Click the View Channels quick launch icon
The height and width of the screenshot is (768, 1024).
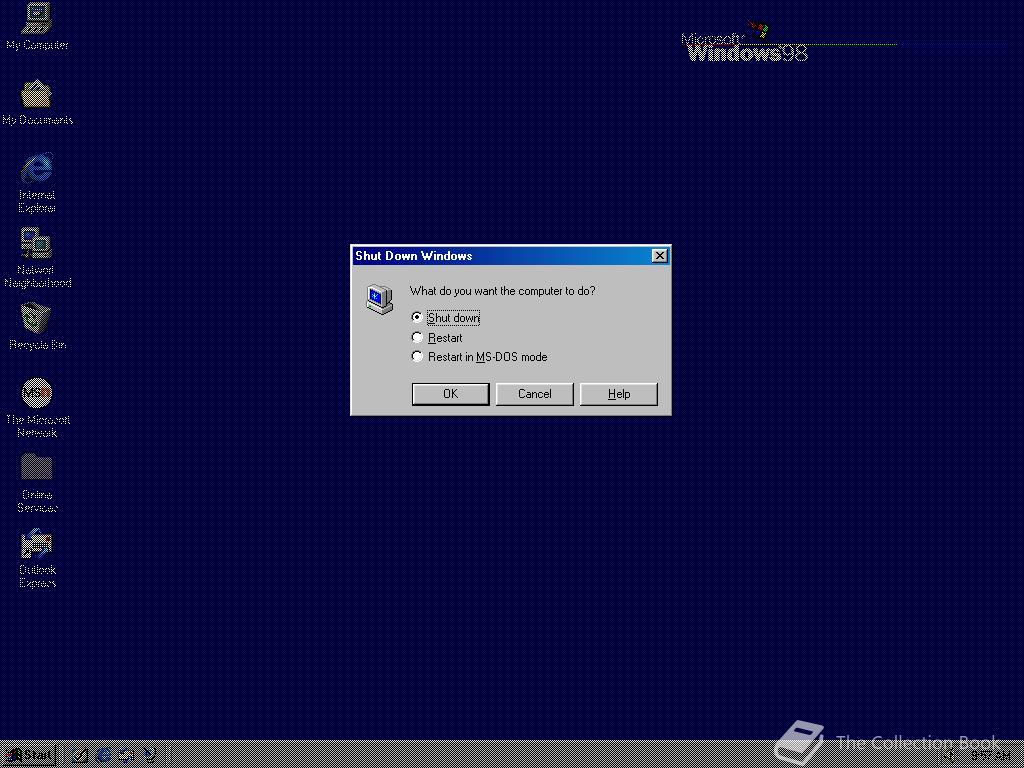(x=150, y=756)
